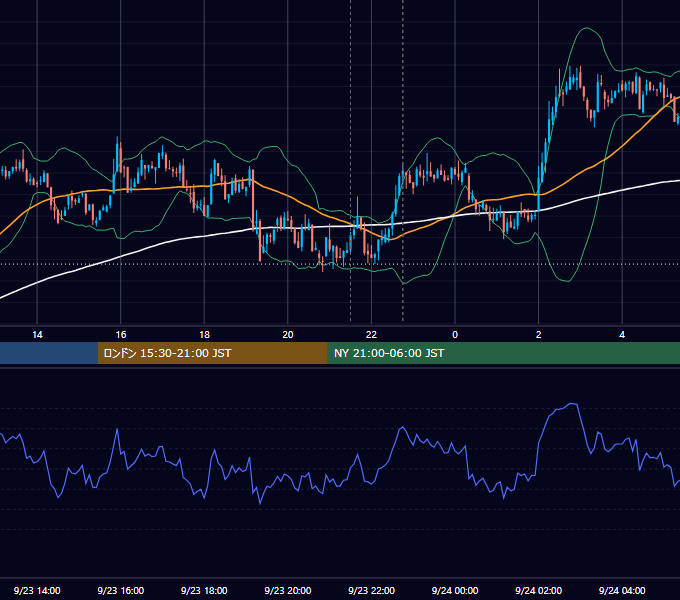Click the 20 hour label on the price chart axis
680x600 pixels.
(x=288, y=335)
